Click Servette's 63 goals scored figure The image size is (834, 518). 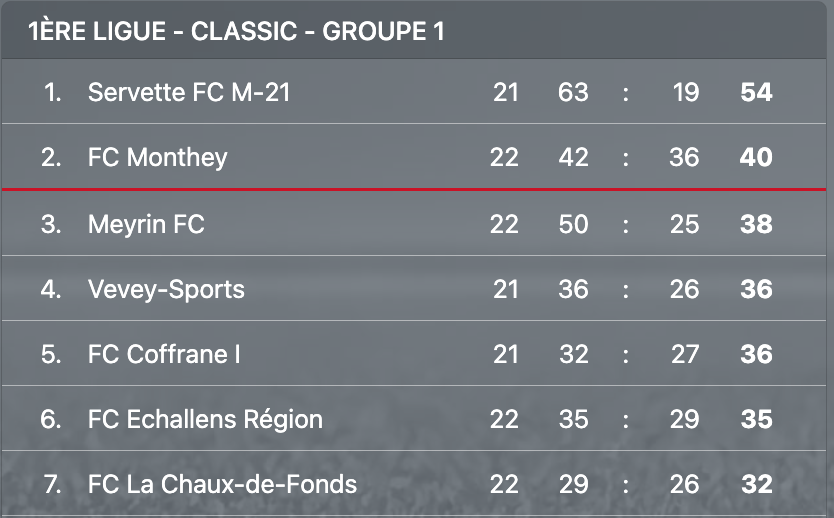[573, 92]
